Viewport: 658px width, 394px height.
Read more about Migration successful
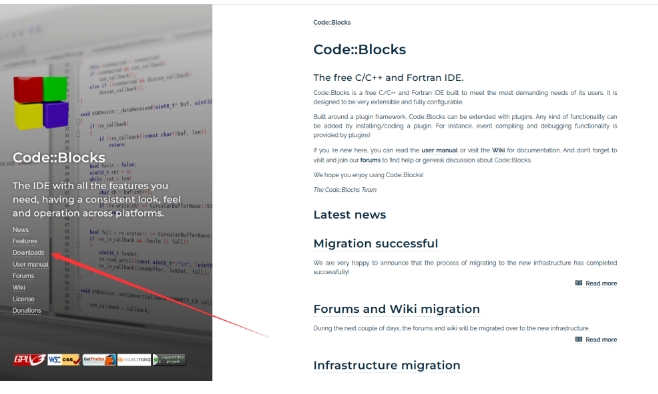601,283
